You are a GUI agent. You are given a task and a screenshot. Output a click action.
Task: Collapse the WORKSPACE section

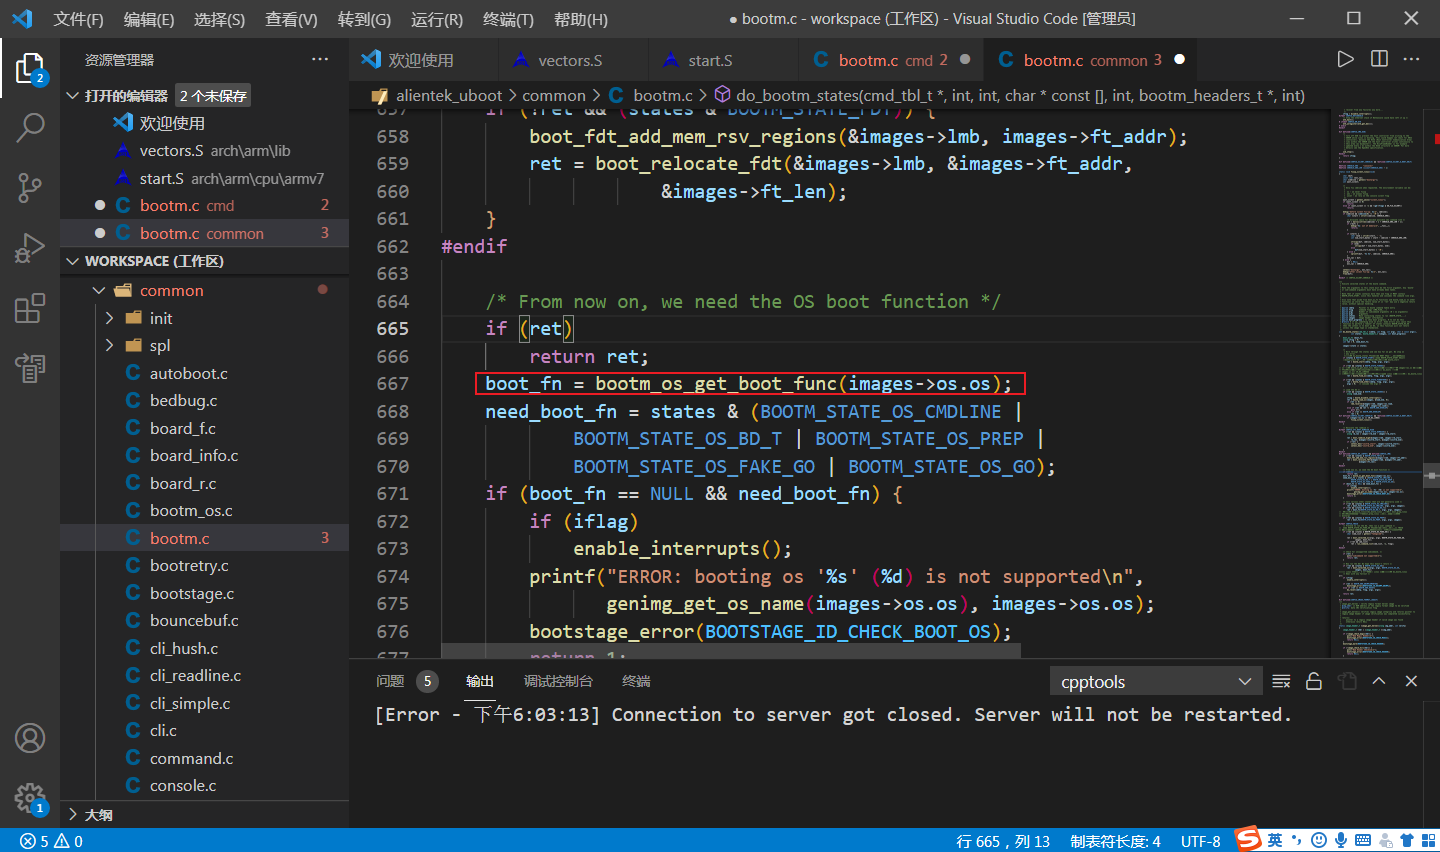click(x=72, y=261)
